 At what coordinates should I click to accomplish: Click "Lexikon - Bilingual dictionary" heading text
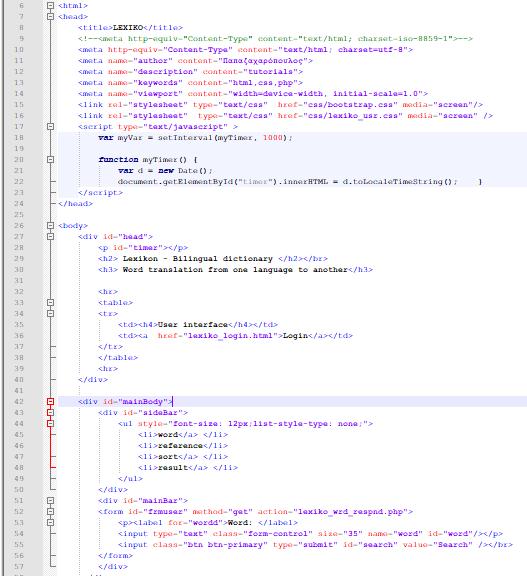click(198, 259)
